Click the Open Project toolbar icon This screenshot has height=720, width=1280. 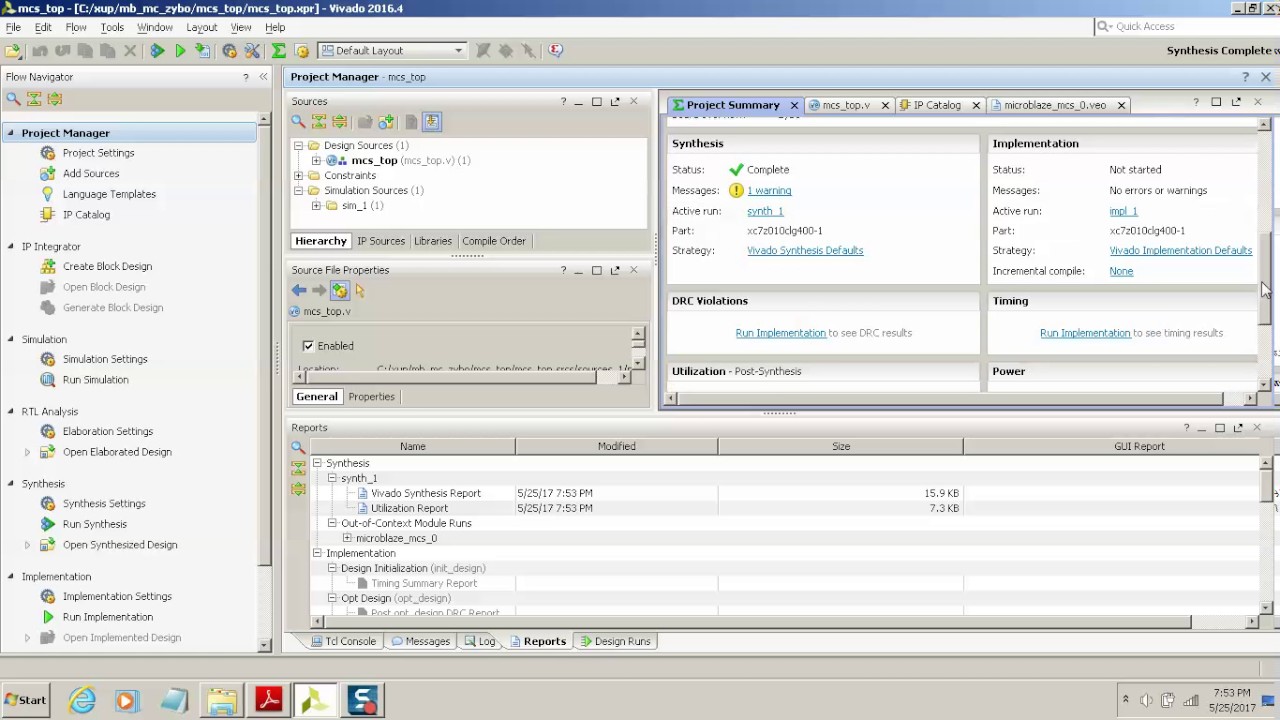click(x=13, y=51)
